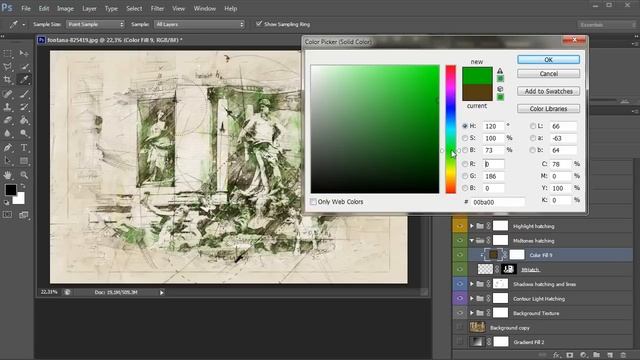Expand the Highlight hatching group
640x360 pixels.
[x=472, y=226]
